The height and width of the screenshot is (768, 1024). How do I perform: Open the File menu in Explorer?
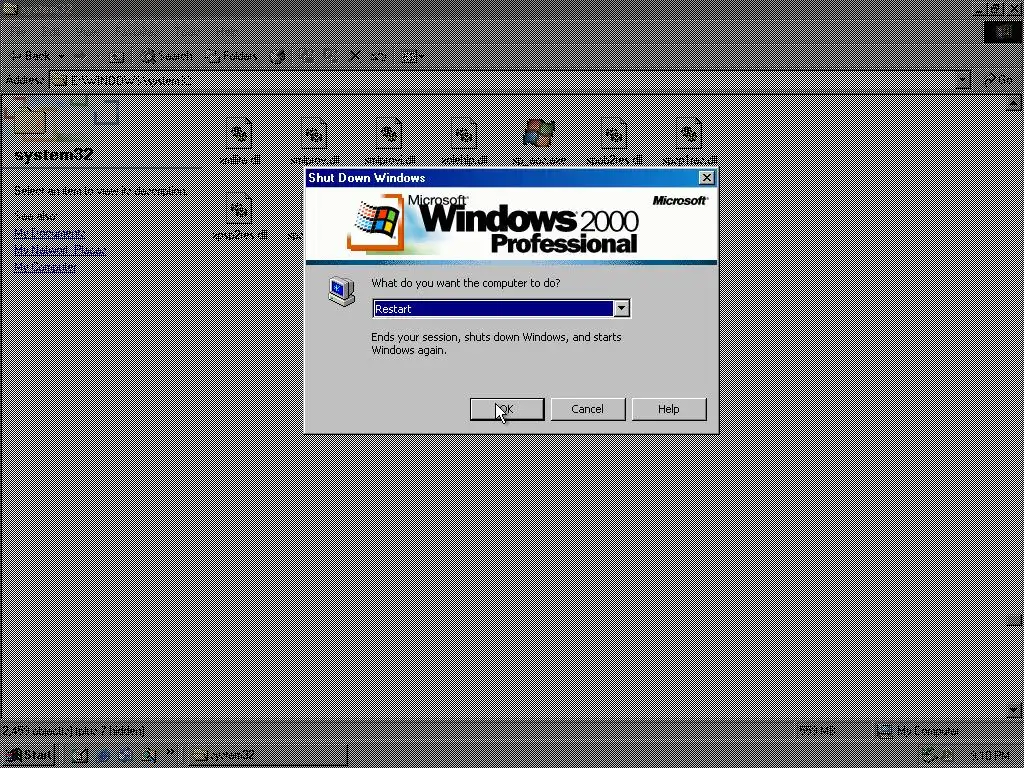pyautogui.click(x=16, y=31)
